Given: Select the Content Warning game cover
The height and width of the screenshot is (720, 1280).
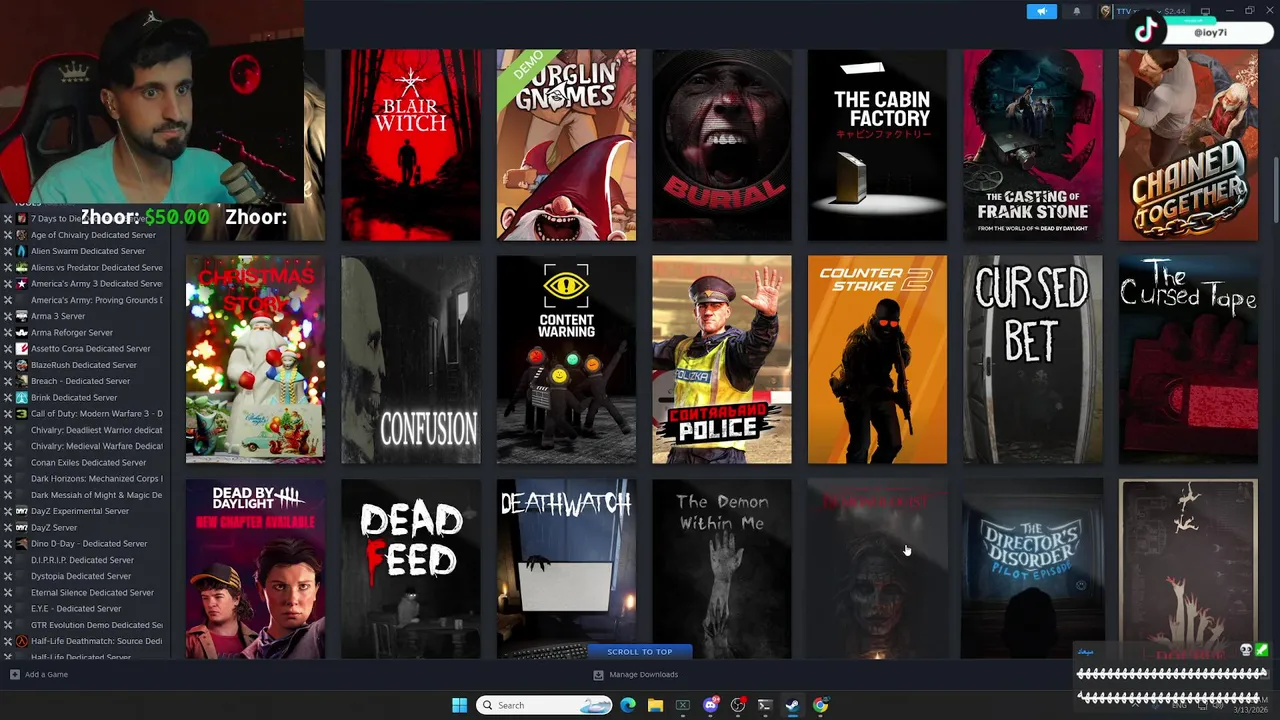Looking at the screenshot, I should tap(566, 360).
